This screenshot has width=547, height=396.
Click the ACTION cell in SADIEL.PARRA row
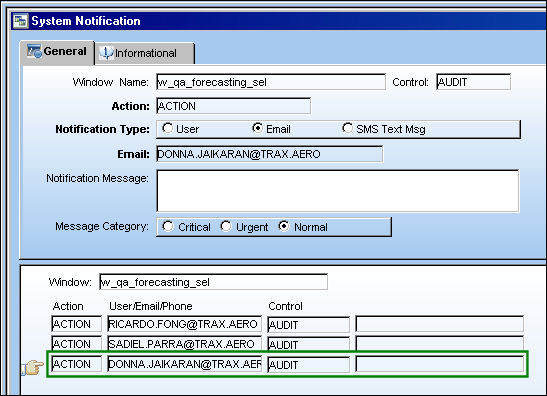click(77, 343)
